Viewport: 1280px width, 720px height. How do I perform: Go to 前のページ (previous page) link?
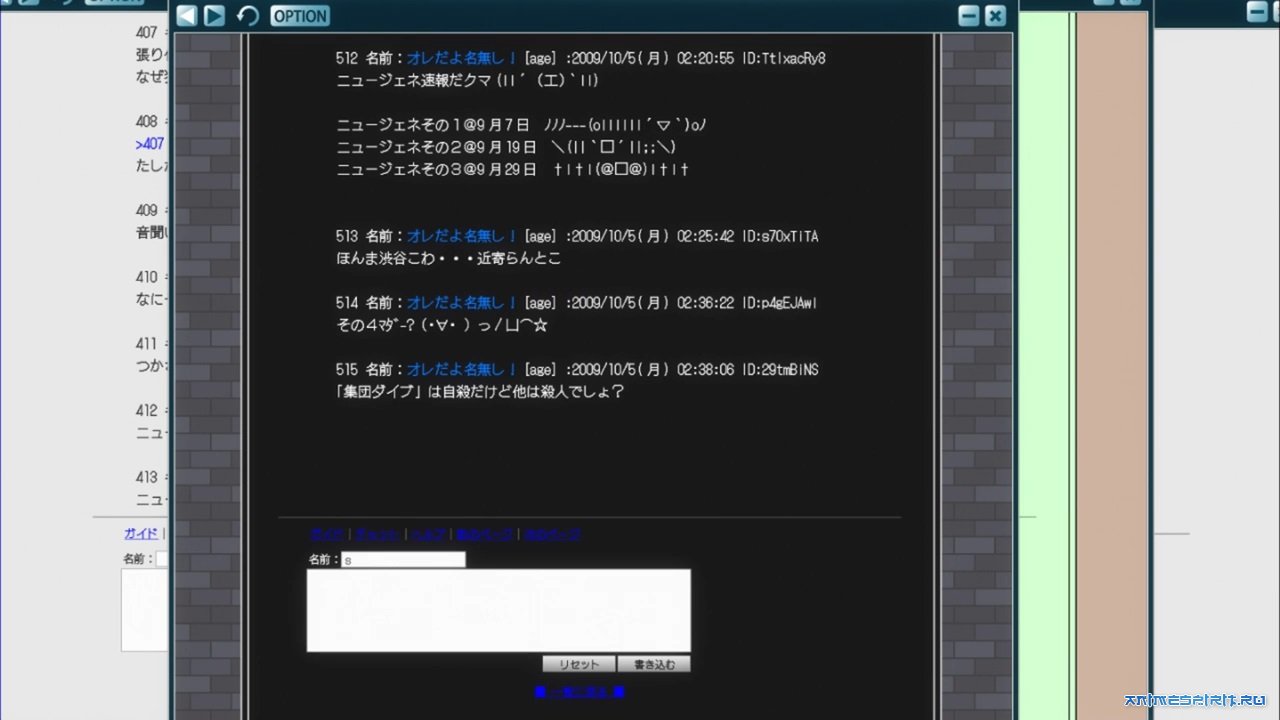click(483, 535)
